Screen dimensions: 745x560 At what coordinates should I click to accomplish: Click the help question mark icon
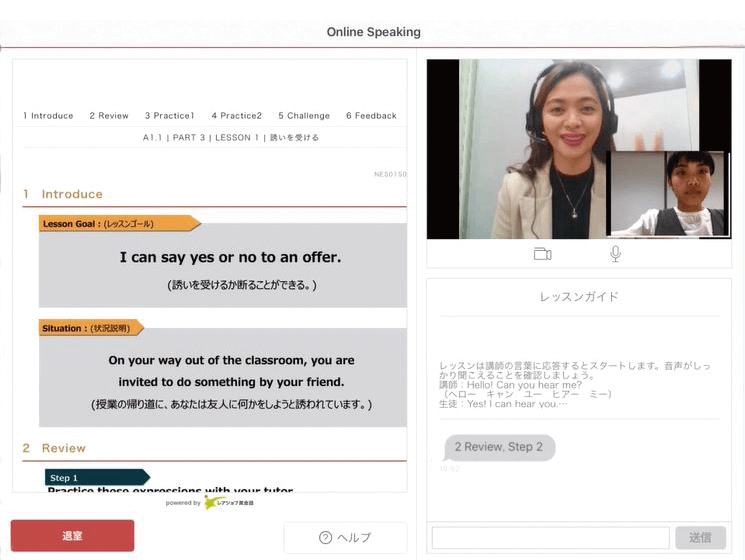coord(325,538)
